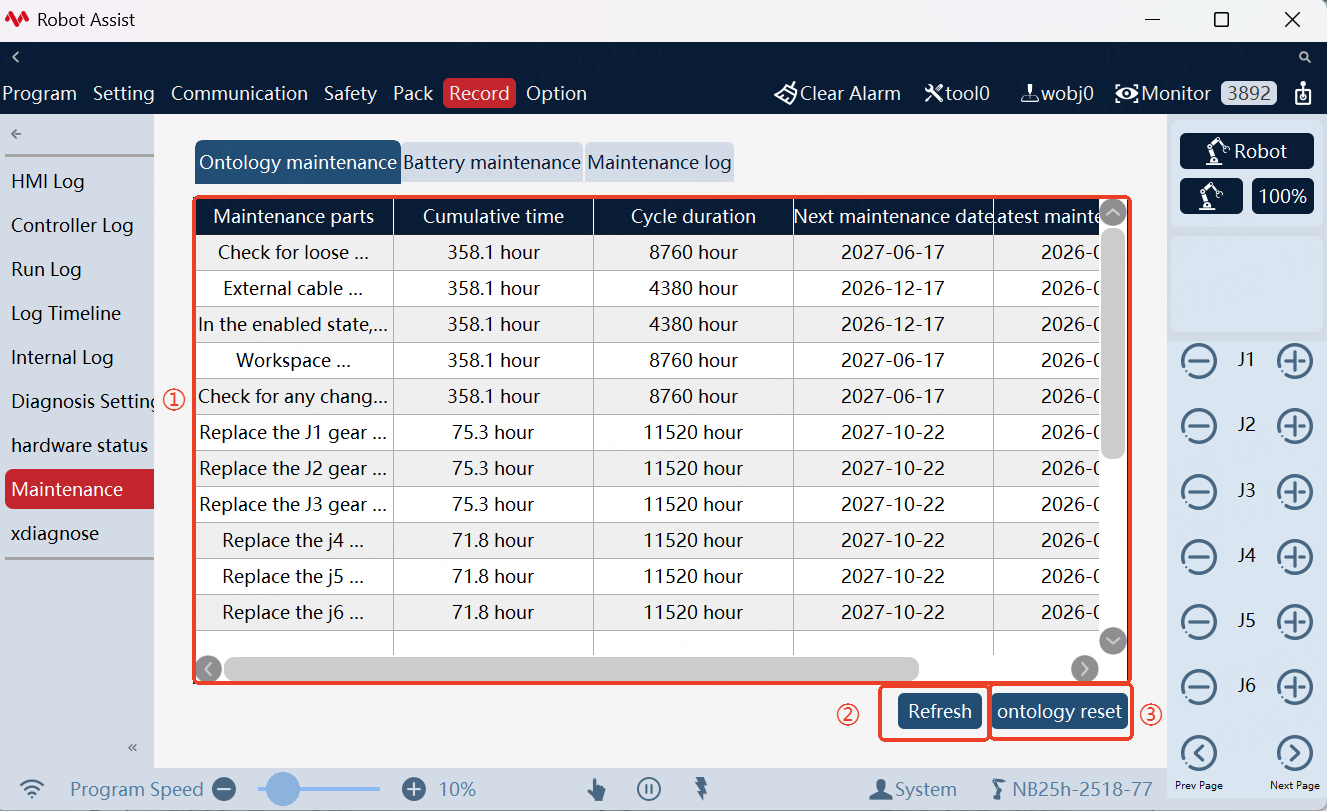Jog J4 plus button
This screenshot has height=811, width=1327.
click(1295, 556)
